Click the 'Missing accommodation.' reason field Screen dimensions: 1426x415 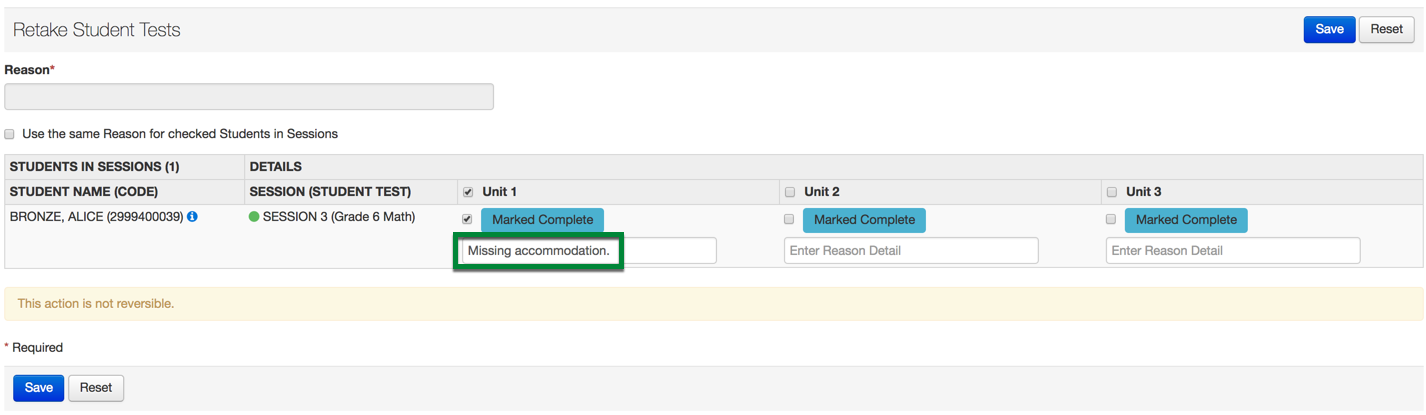click(x=589, y=251)
